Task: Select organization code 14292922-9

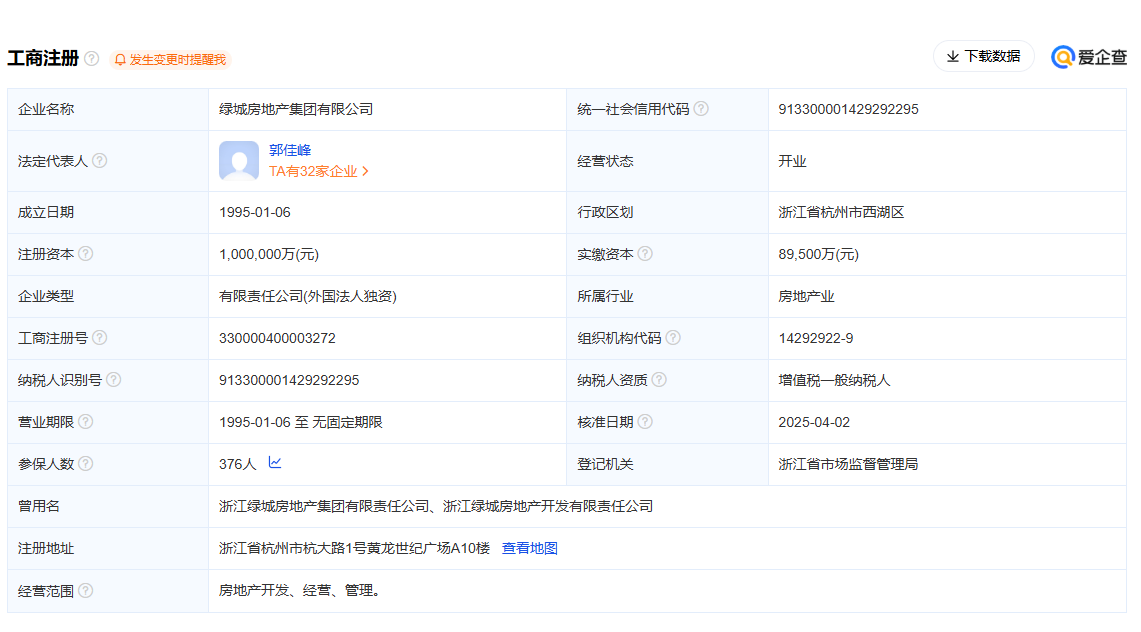Action: tap(816, 338)
